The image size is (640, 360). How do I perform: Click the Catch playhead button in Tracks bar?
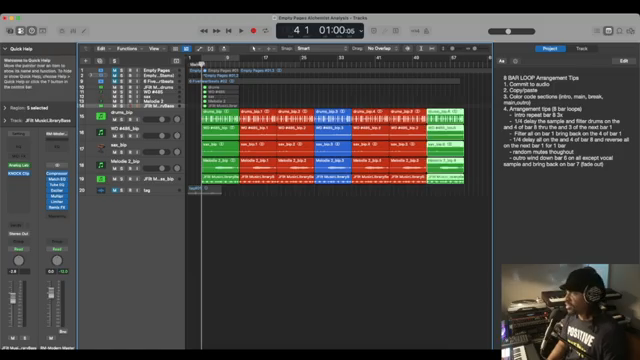coord(224,49)
